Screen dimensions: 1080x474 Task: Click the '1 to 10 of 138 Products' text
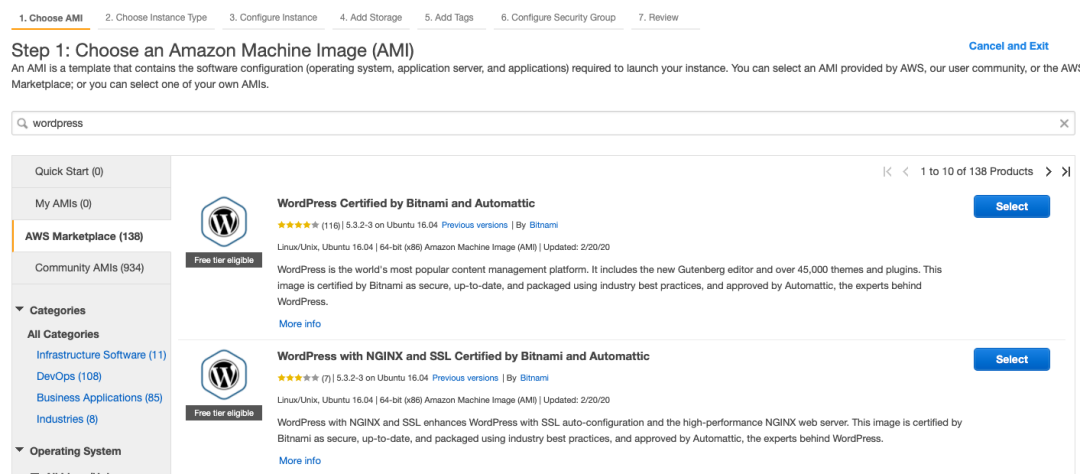point(977,172)
